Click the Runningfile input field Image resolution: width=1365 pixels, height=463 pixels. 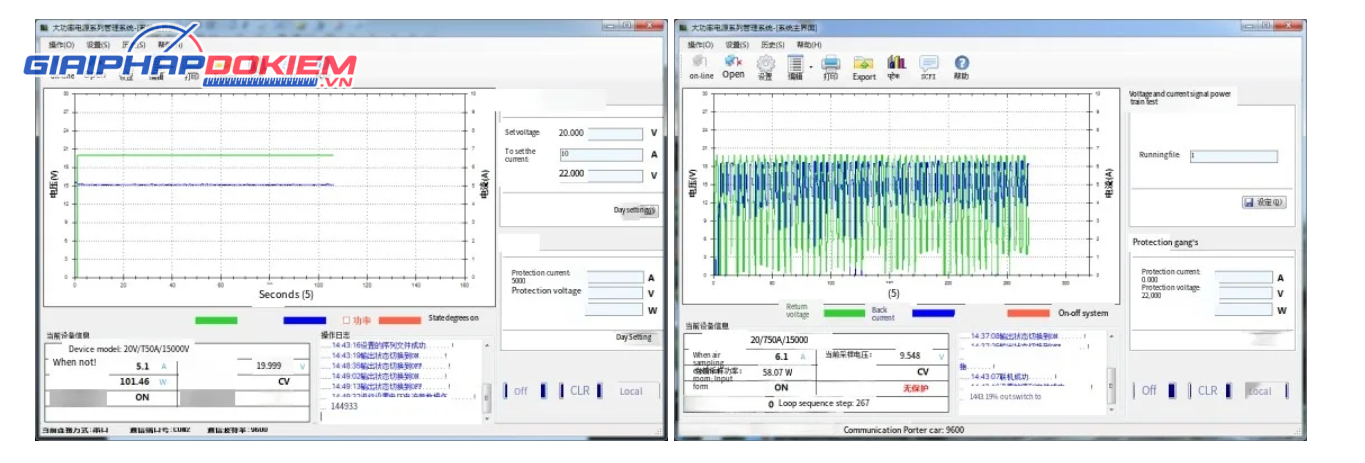[1233, 156]
